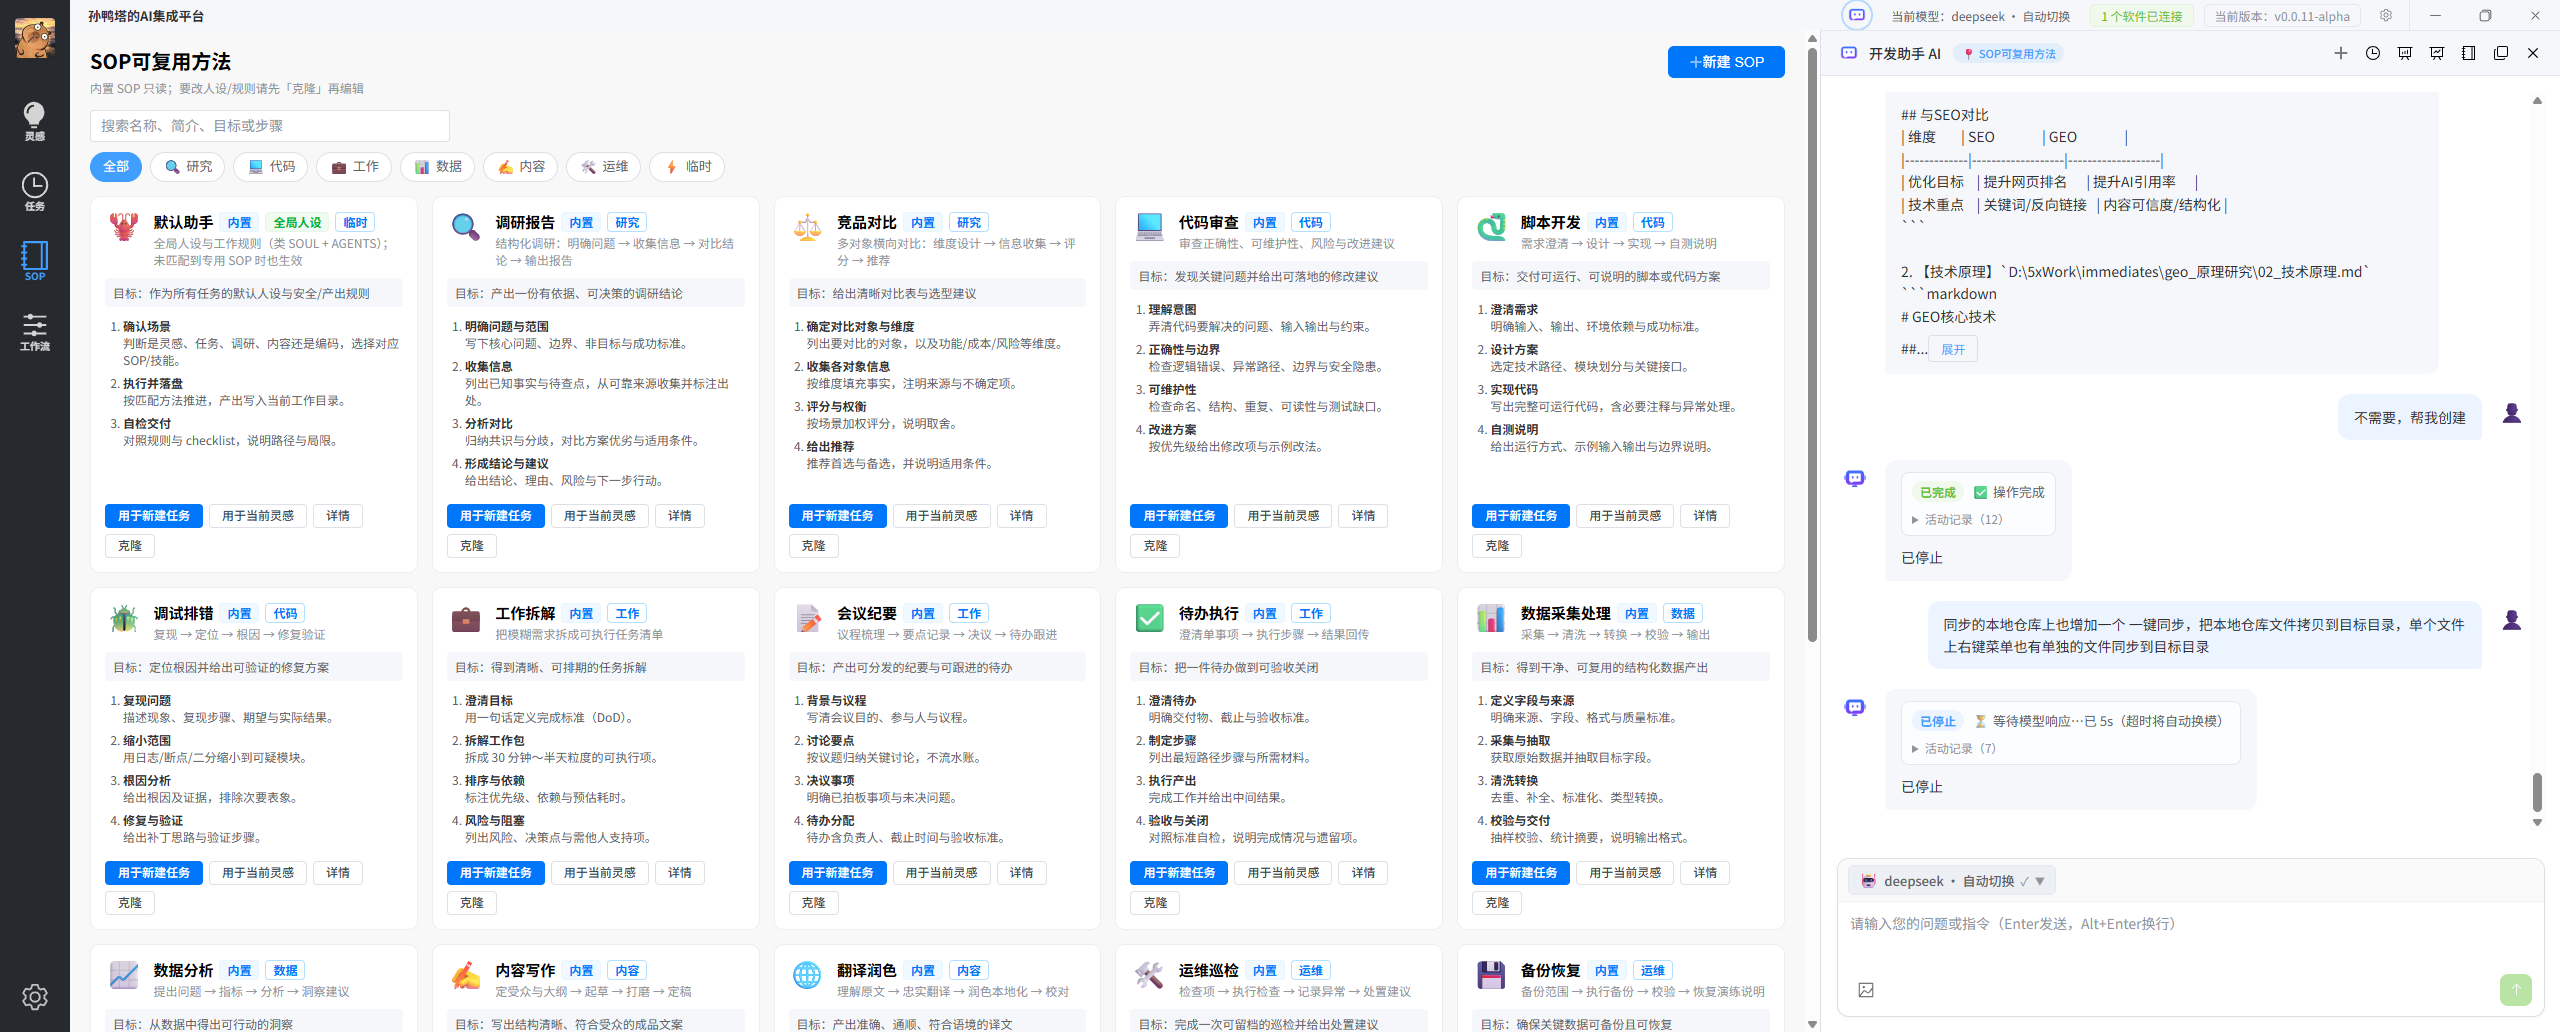Click the scales icon on 竞品对比 card
2560x1032 pixels.
click(808, 227)
